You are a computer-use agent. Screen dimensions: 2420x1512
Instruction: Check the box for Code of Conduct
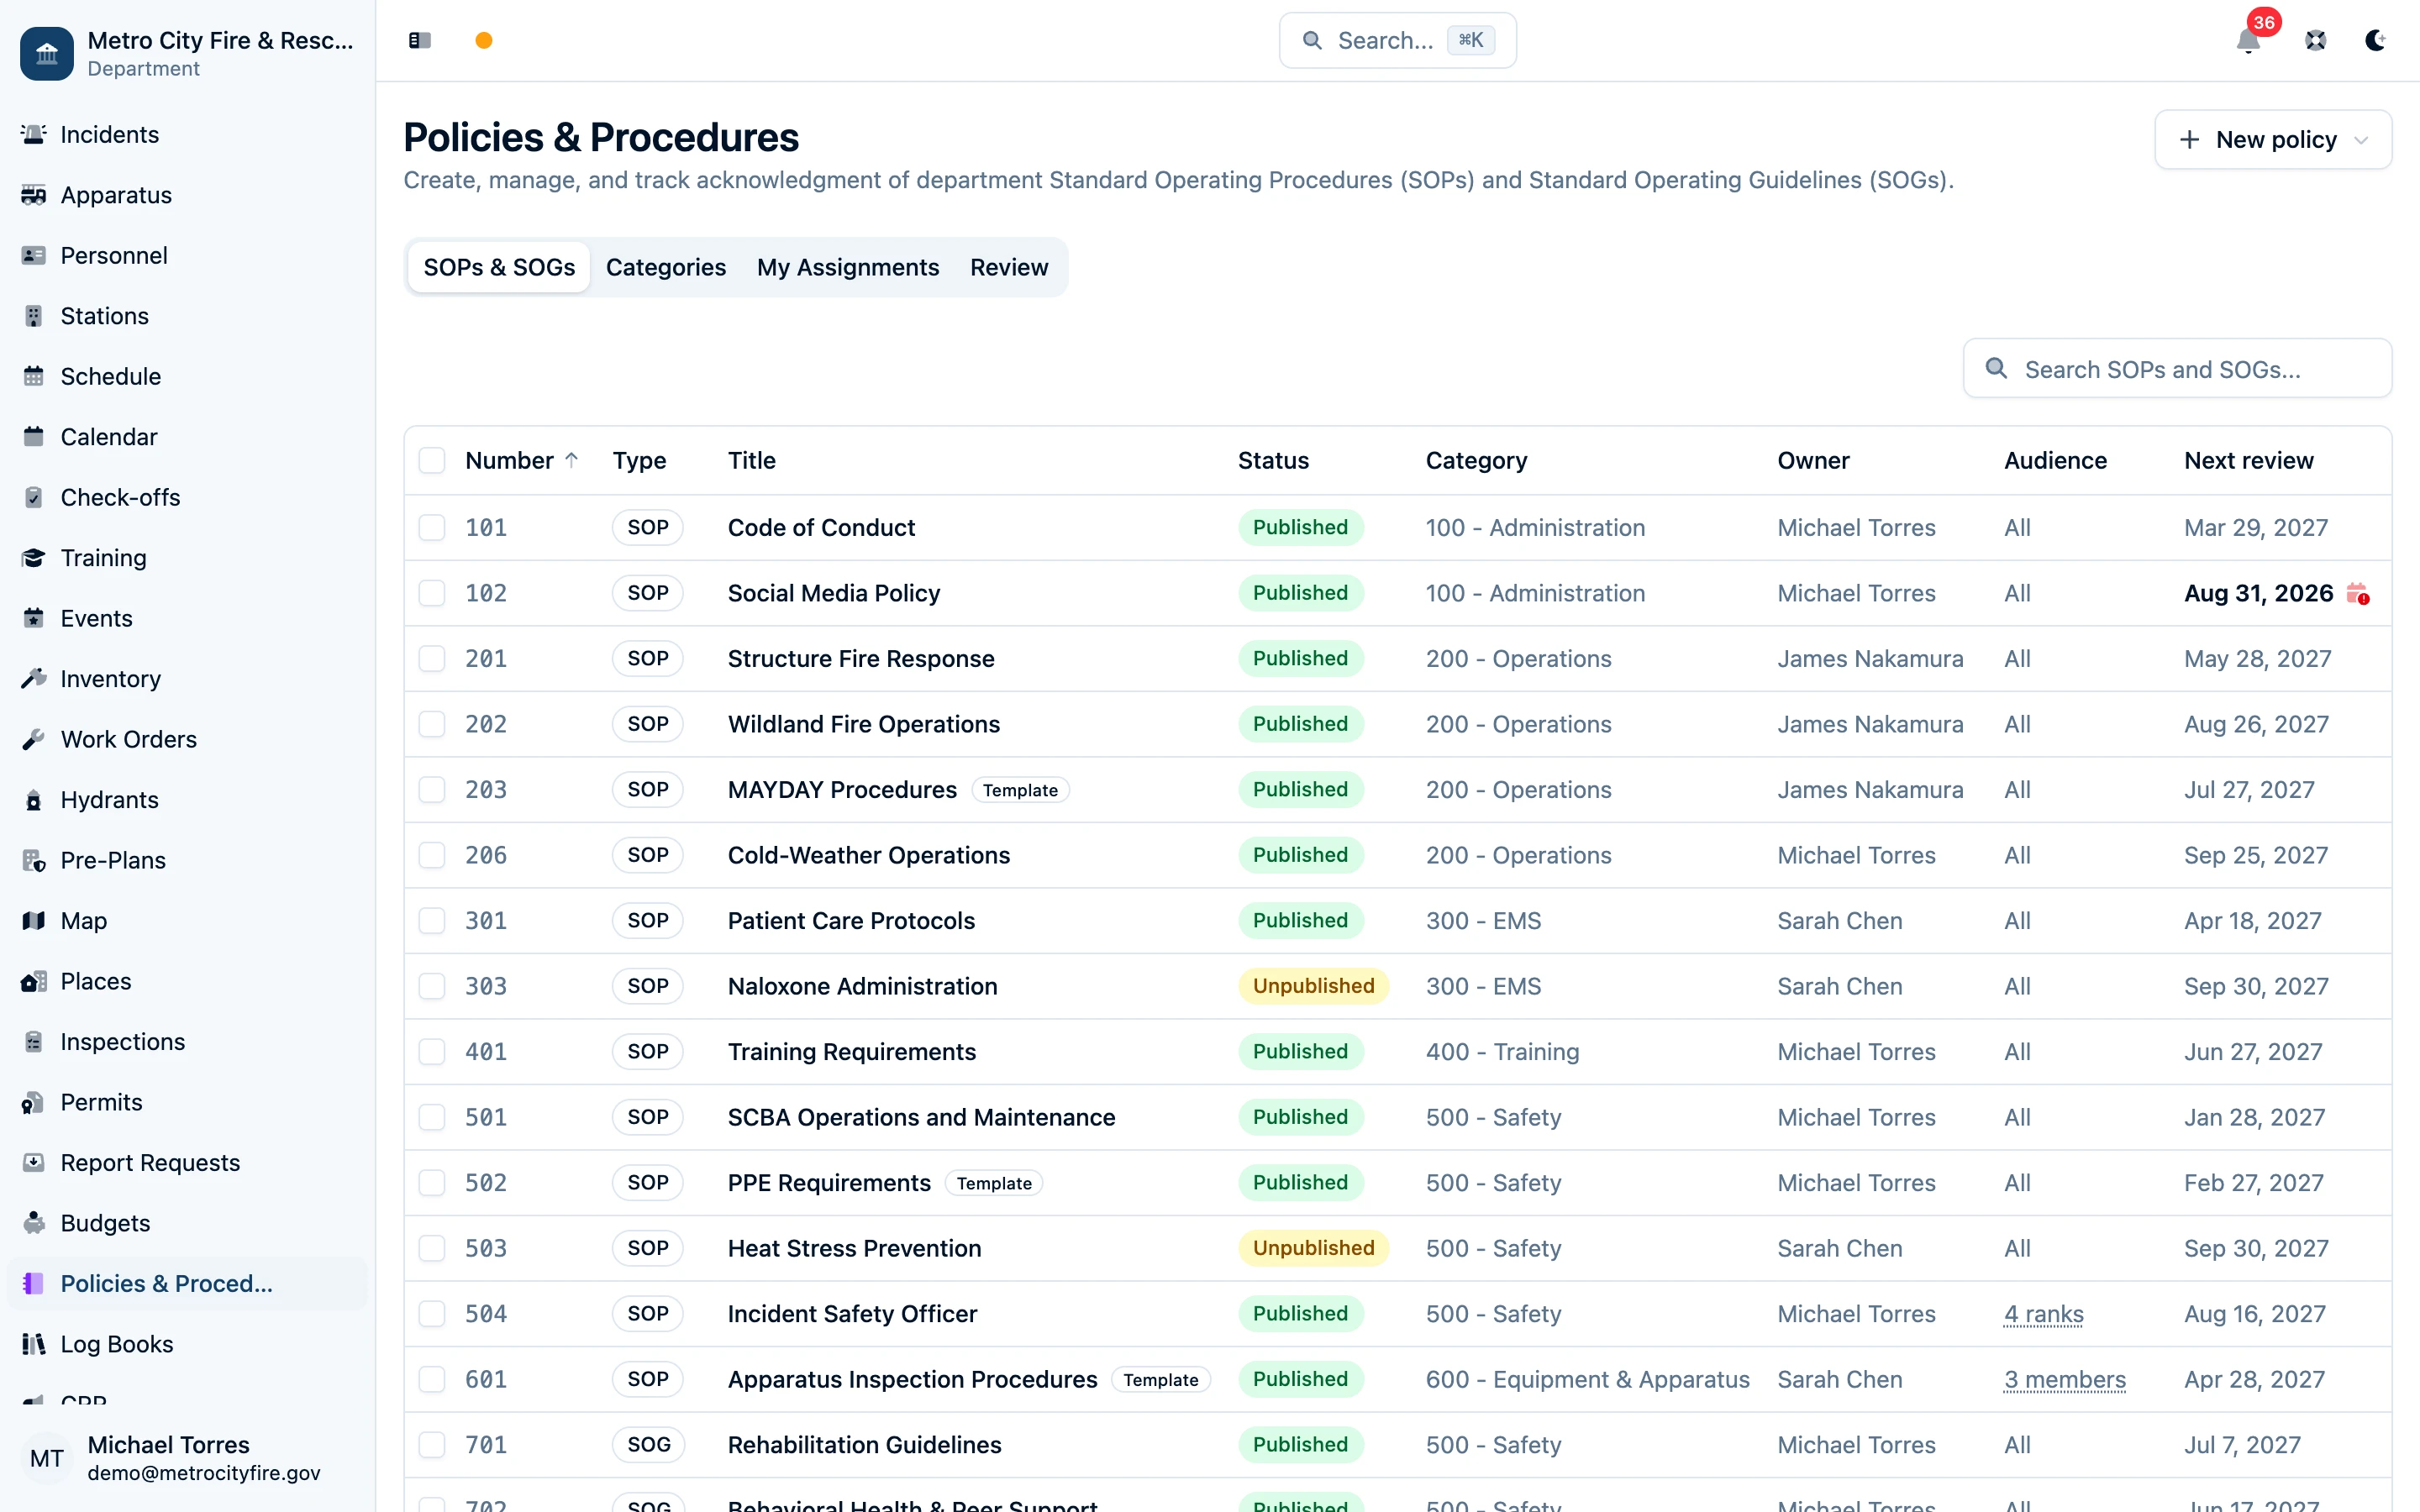pyautogui.click(x=432, y=528)
